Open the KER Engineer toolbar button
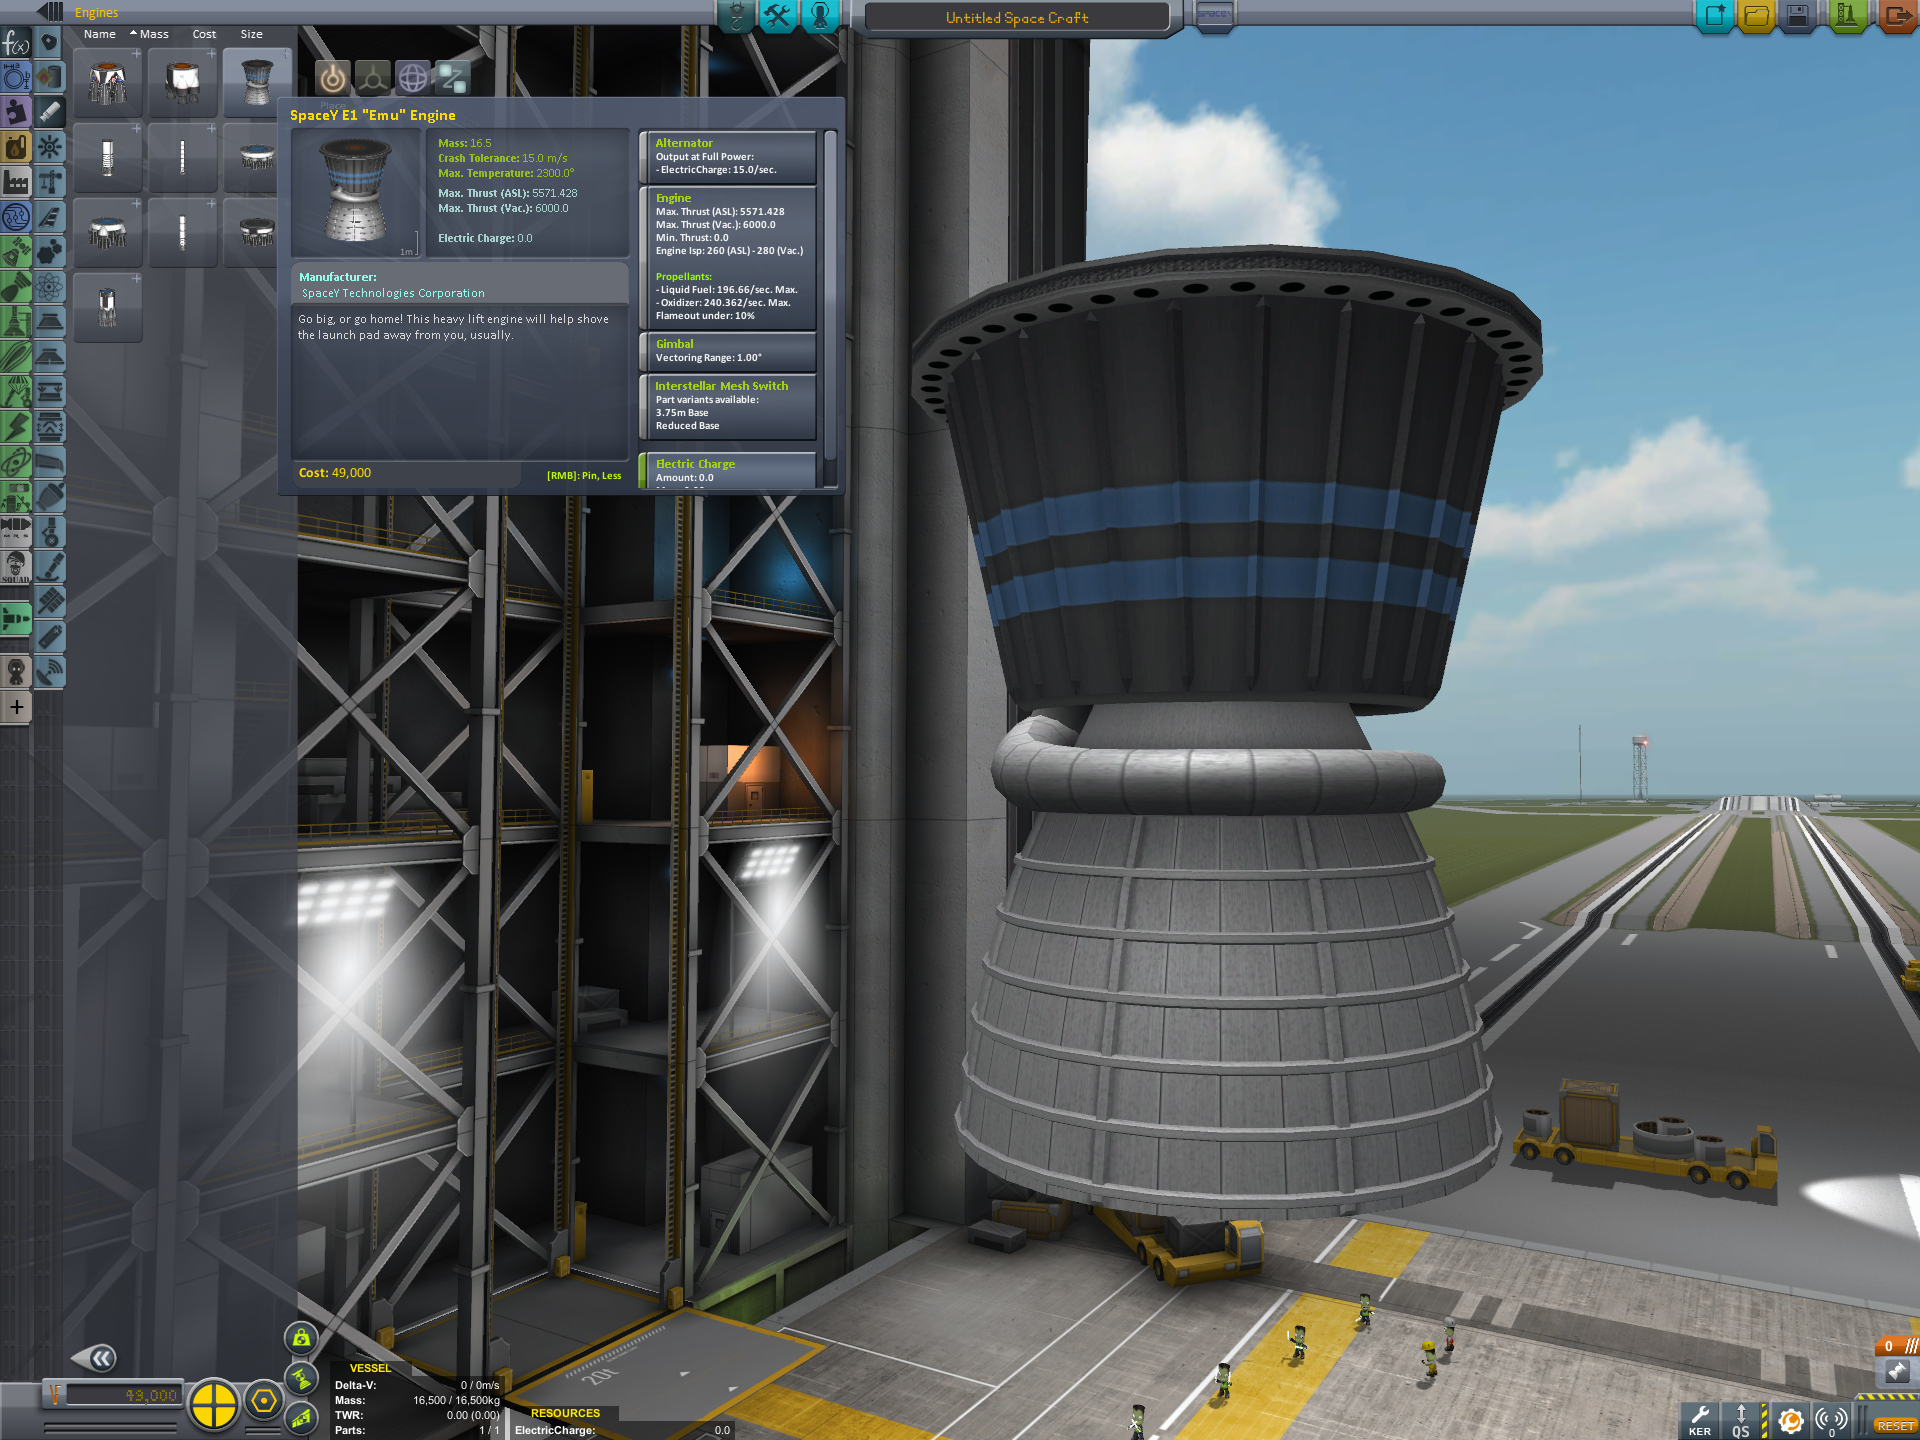 (1699, 1420)
